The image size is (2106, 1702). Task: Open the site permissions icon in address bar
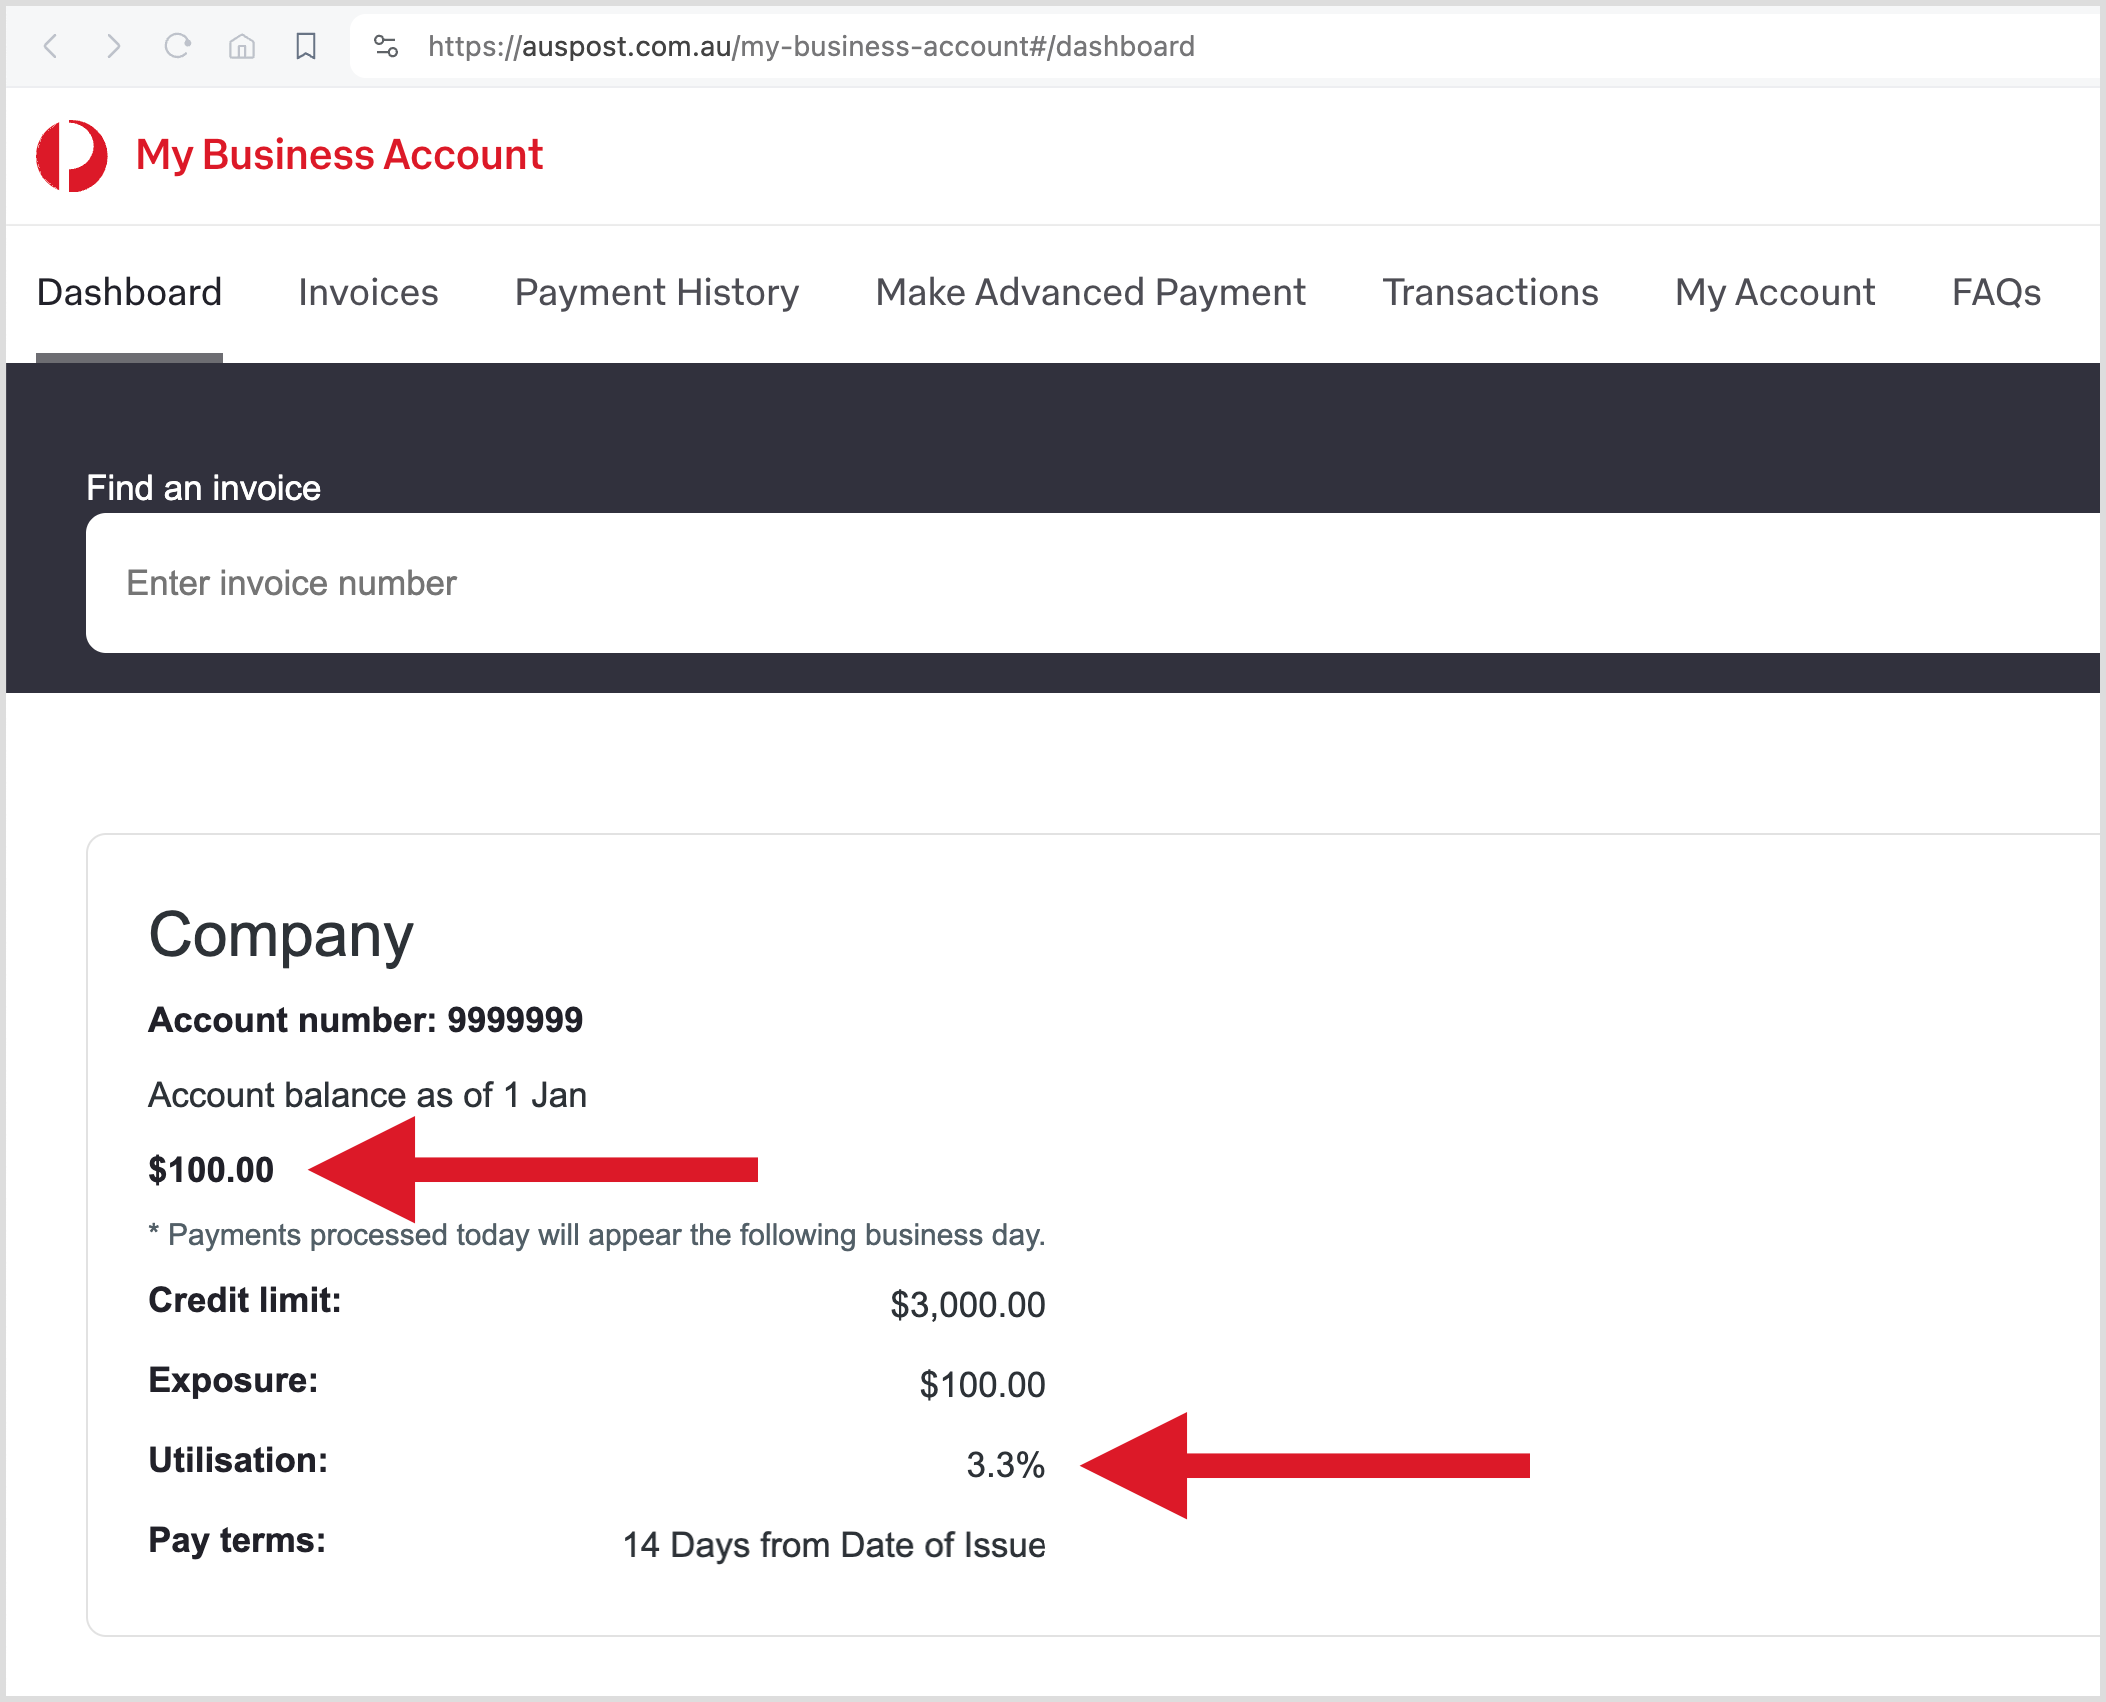coord(385,45)
